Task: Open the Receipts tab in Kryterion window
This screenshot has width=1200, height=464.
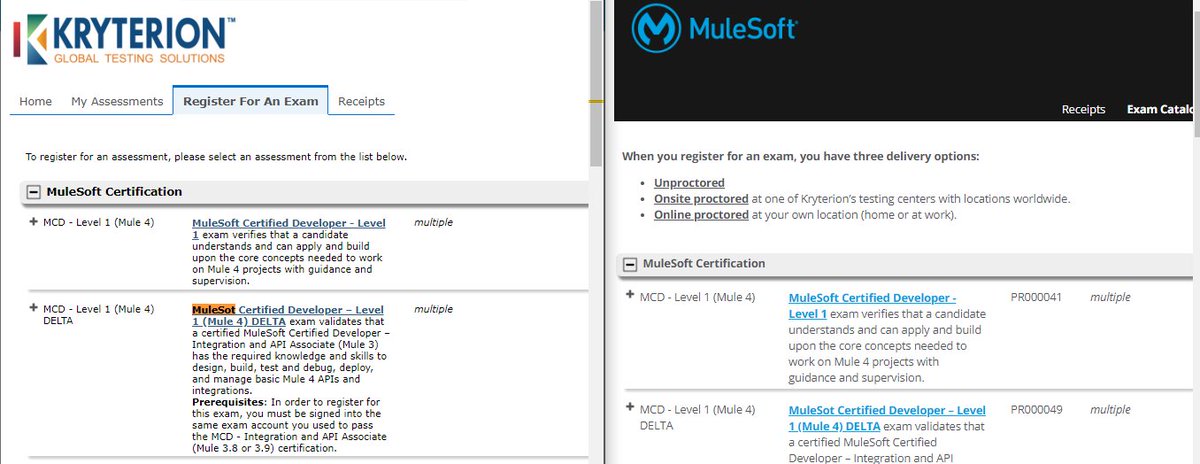Action: (x=361, y=101)
